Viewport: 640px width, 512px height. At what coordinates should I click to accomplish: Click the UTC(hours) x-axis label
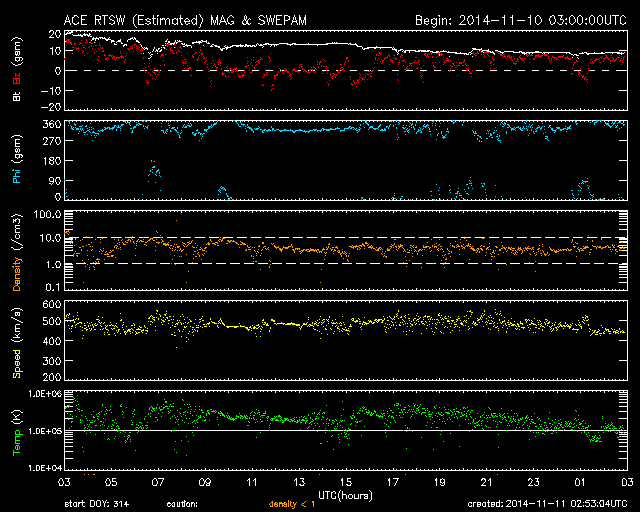pos(346,494)
